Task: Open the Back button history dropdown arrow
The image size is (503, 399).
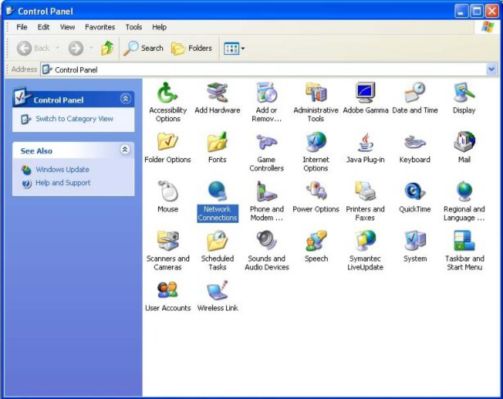Action: point(57,48)
